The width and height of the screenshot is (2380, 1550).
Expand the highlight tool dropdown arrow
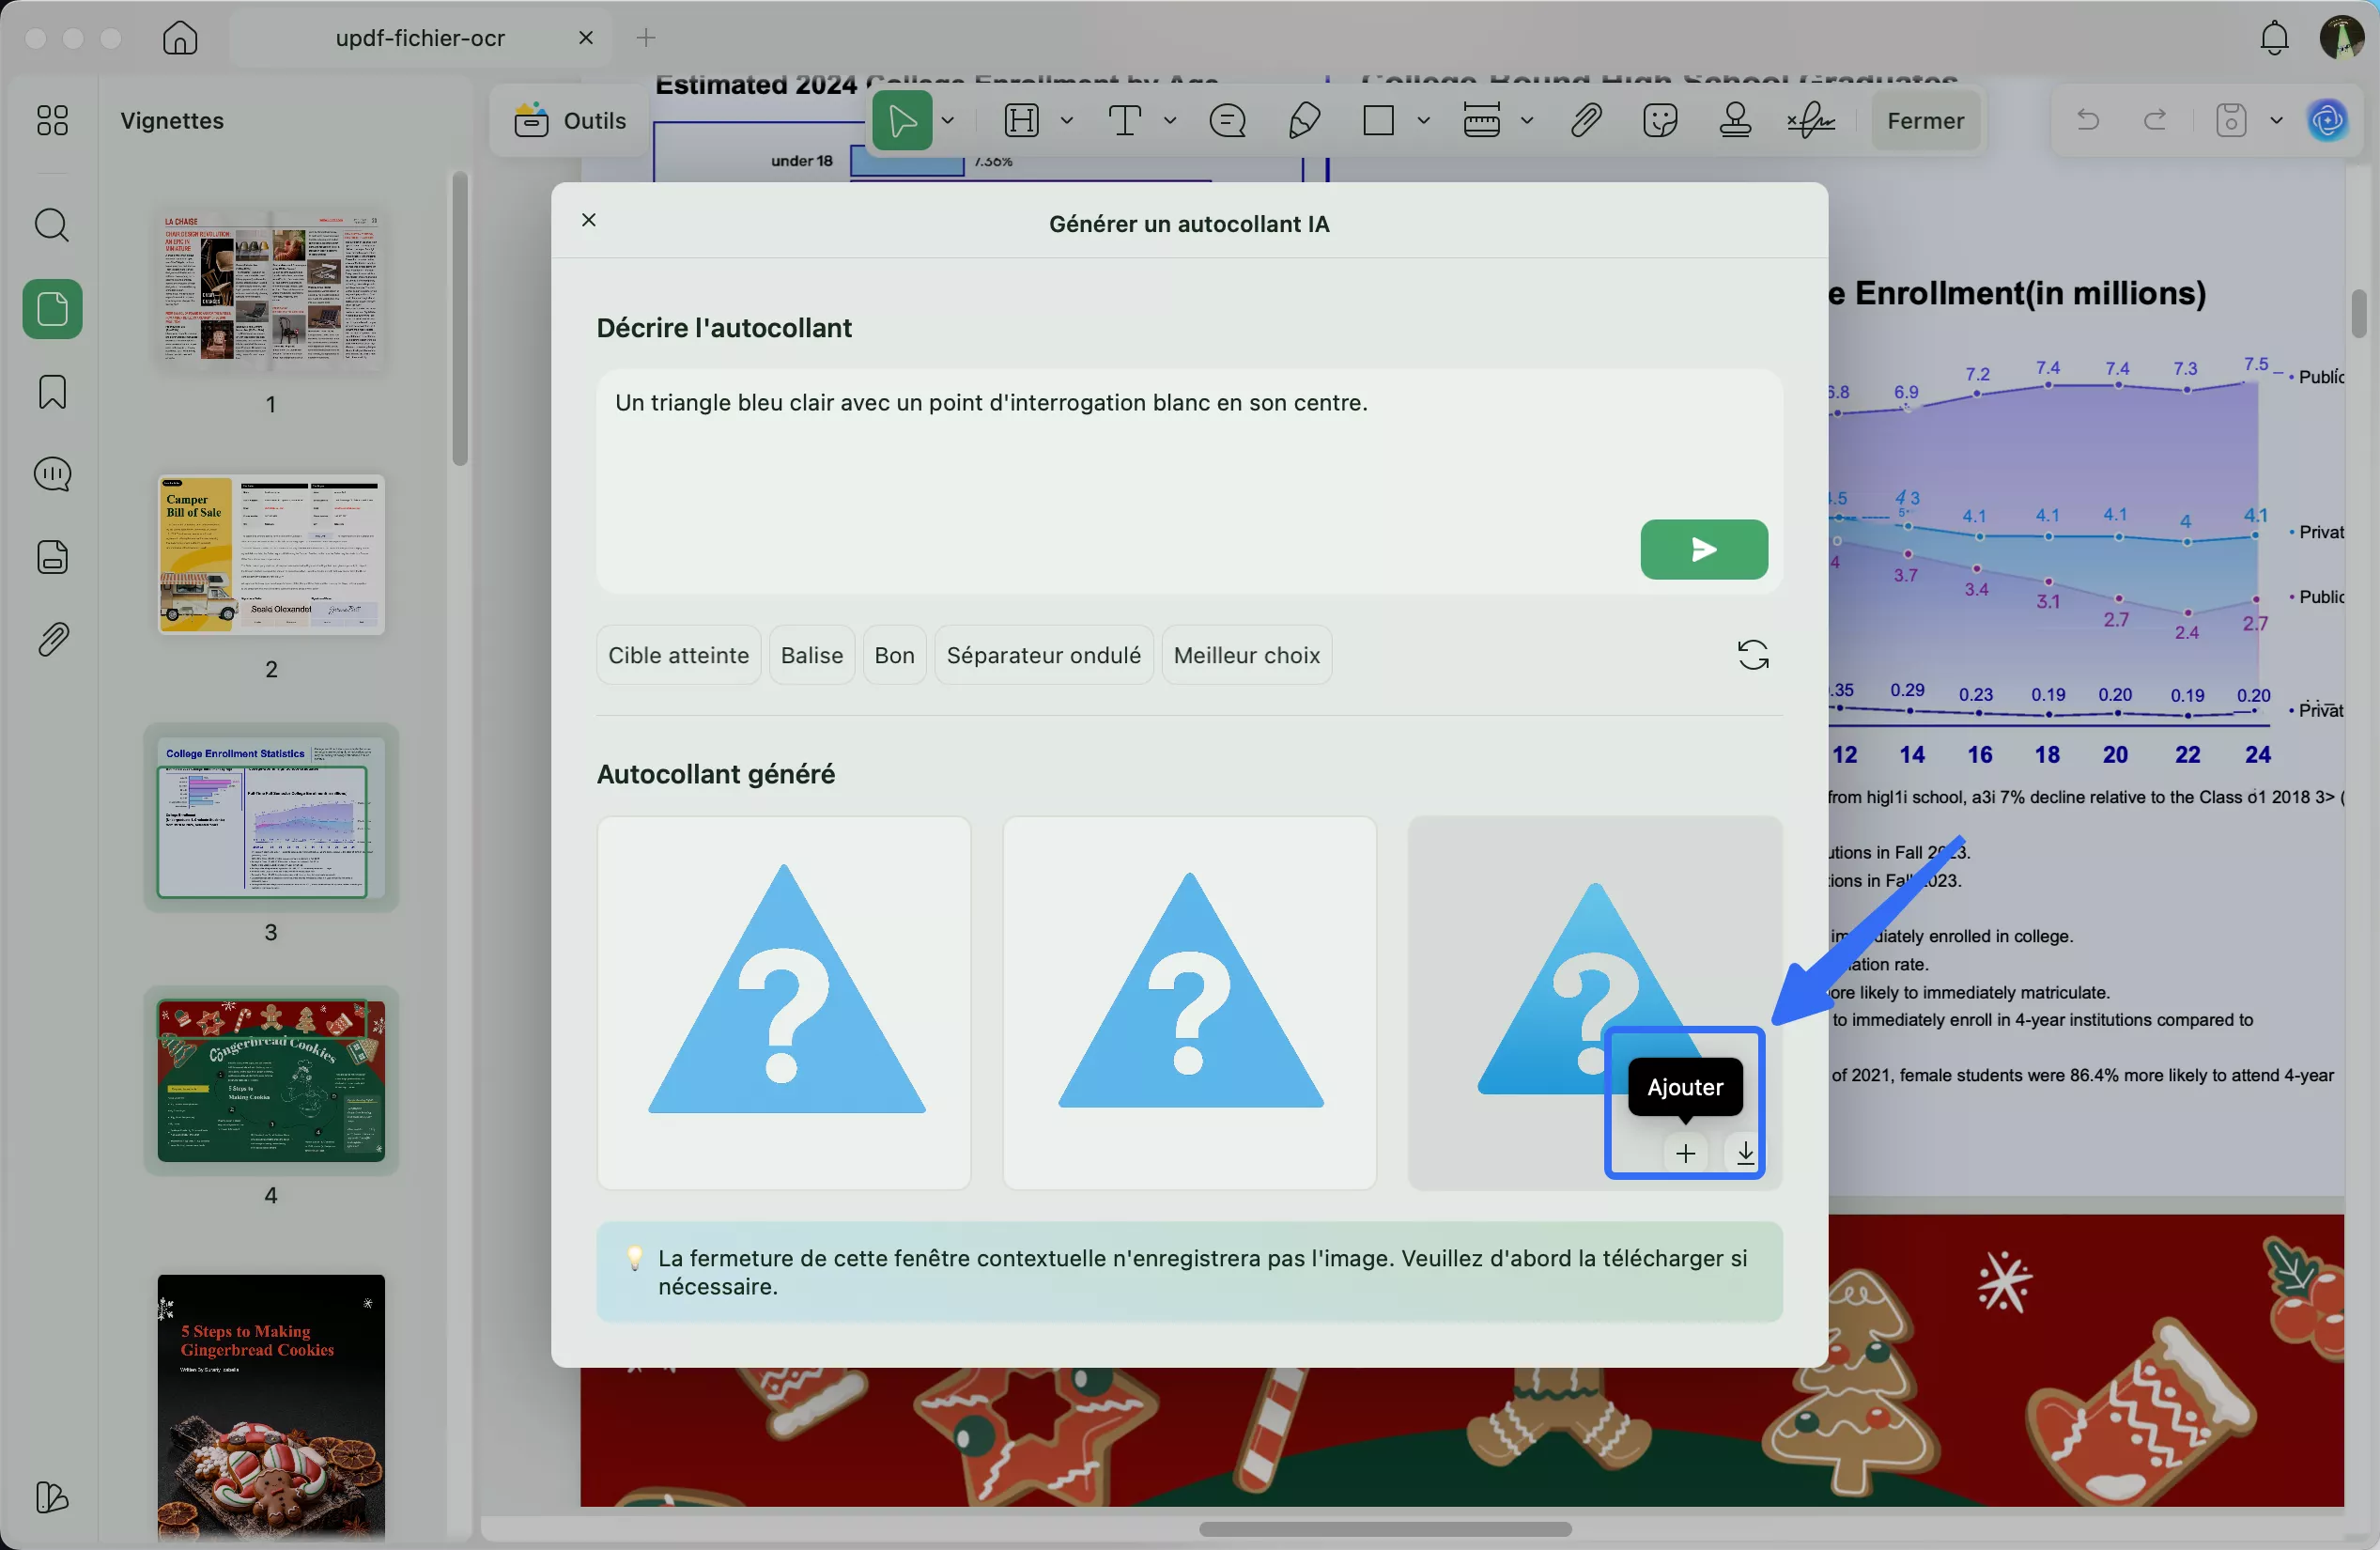(1067, 121)
